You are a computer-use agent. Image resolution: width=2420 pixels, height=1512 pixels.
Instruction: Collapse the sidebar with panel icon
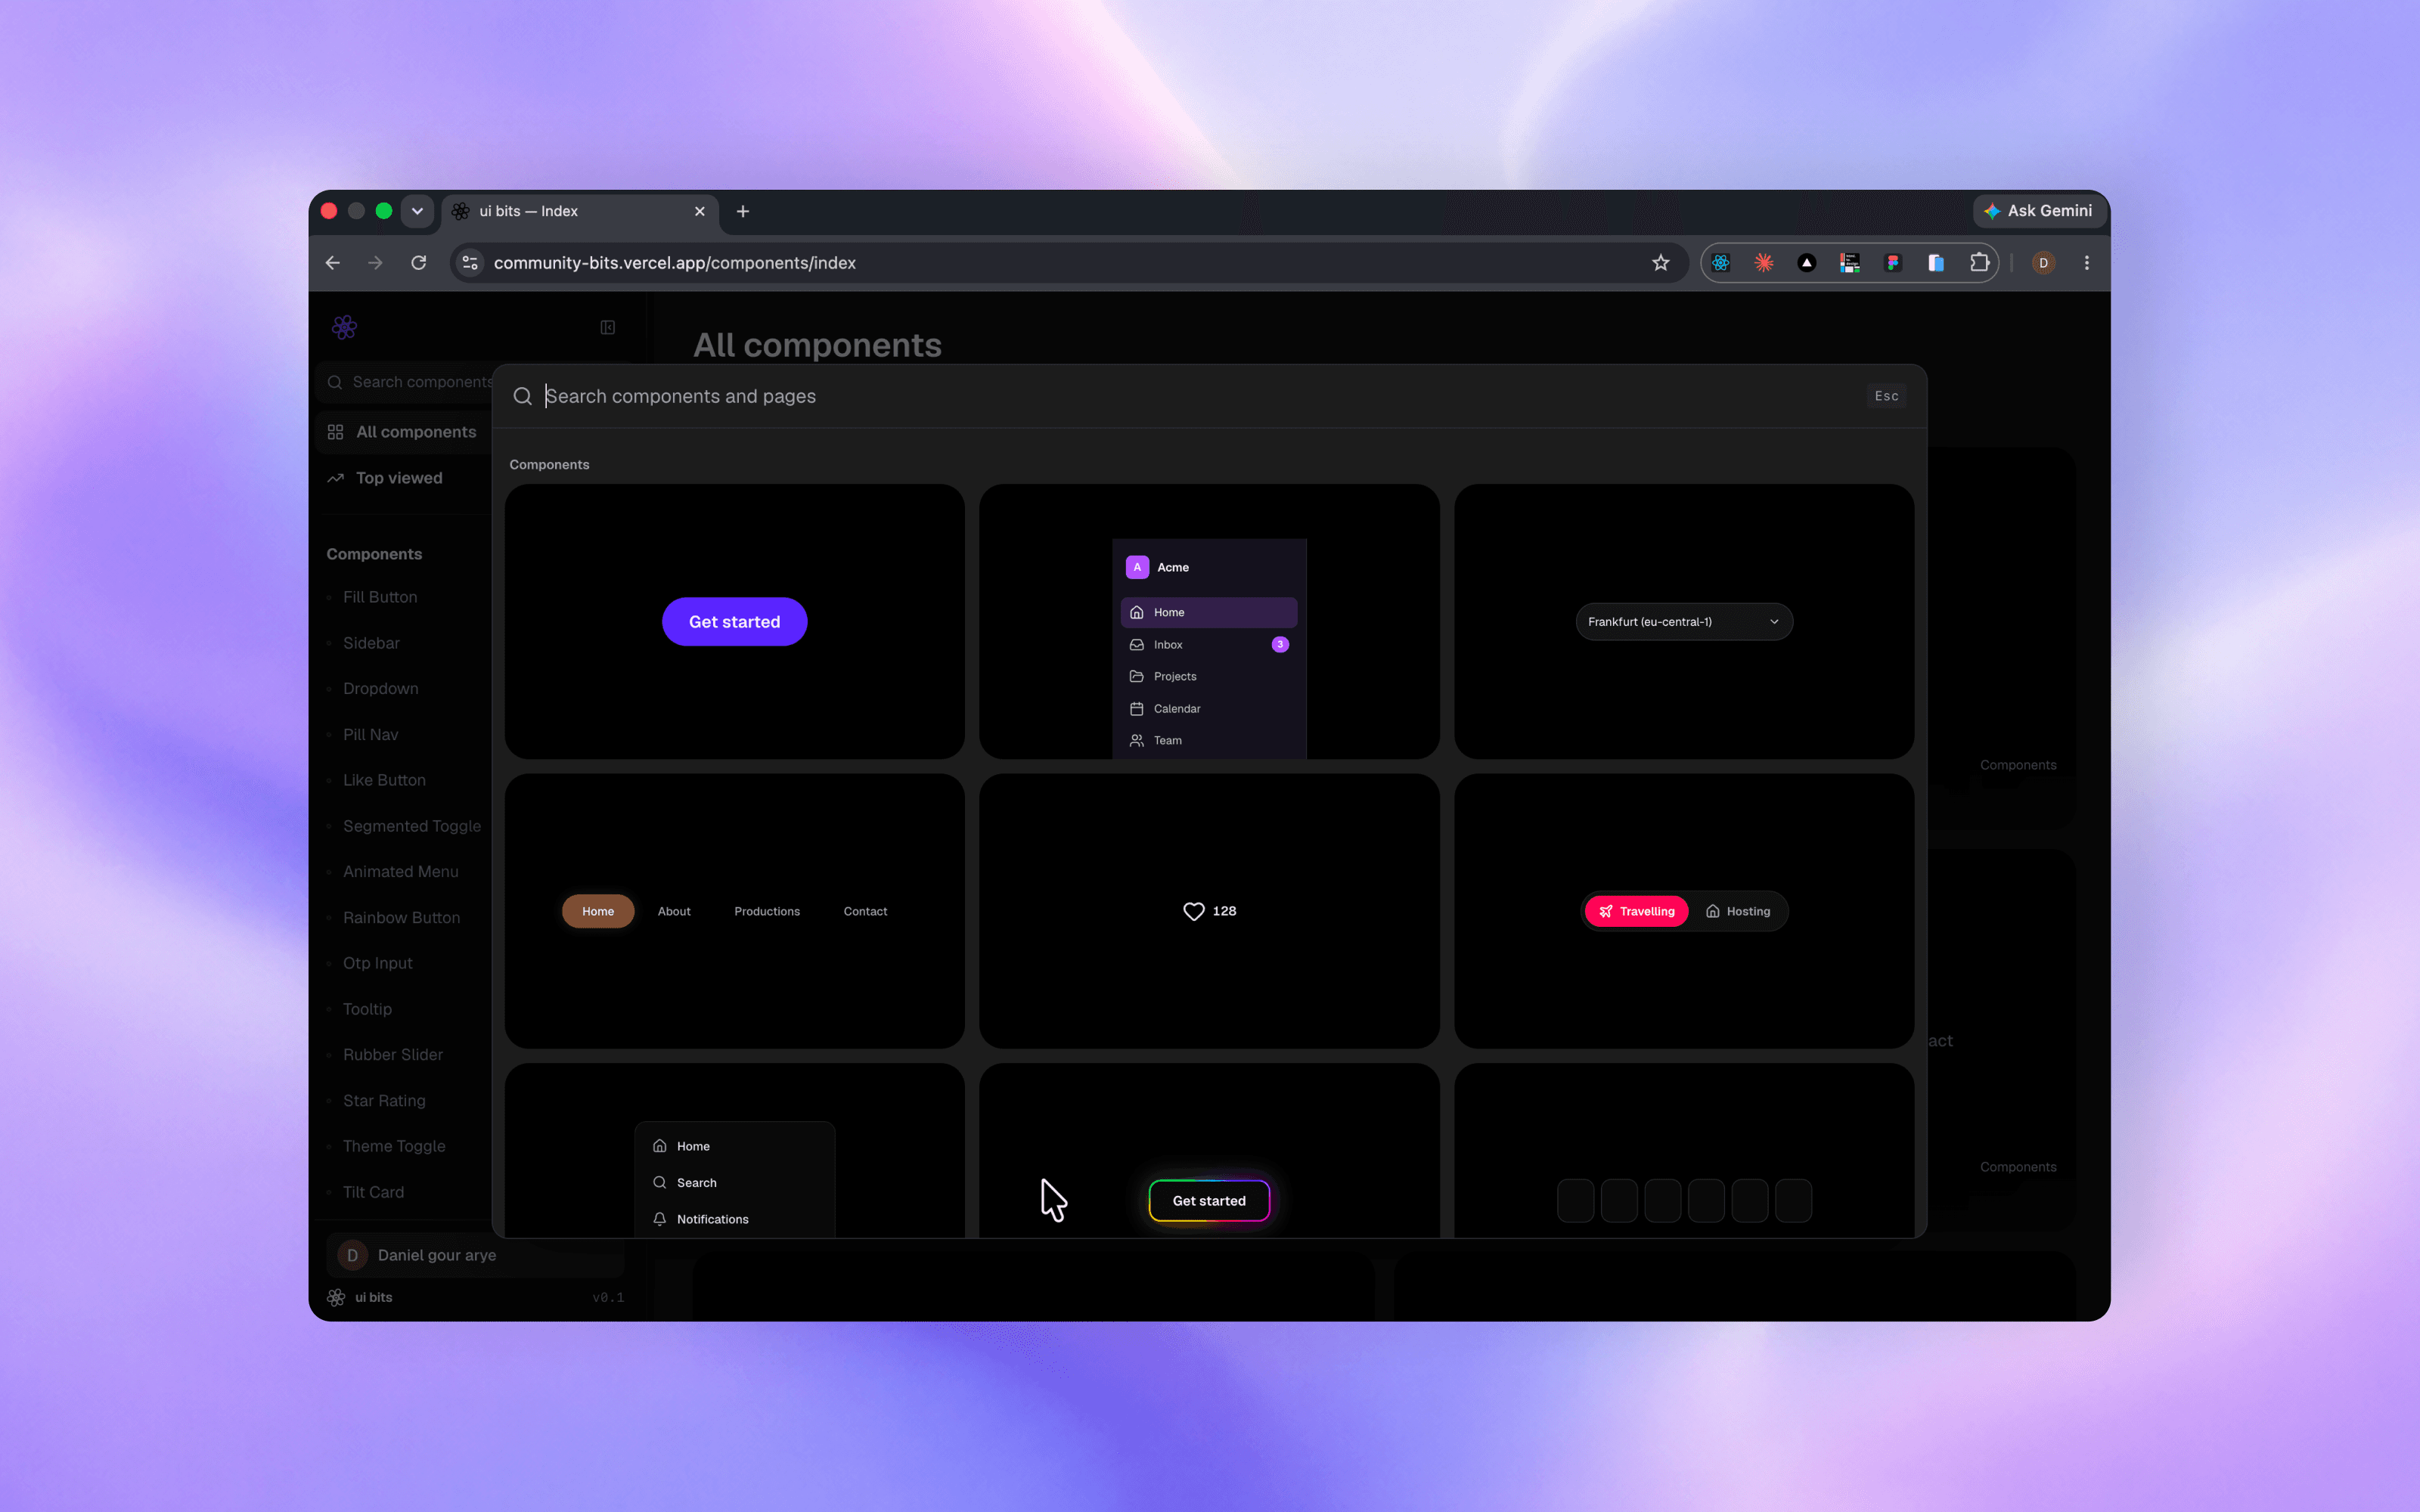tap(607, 327)
